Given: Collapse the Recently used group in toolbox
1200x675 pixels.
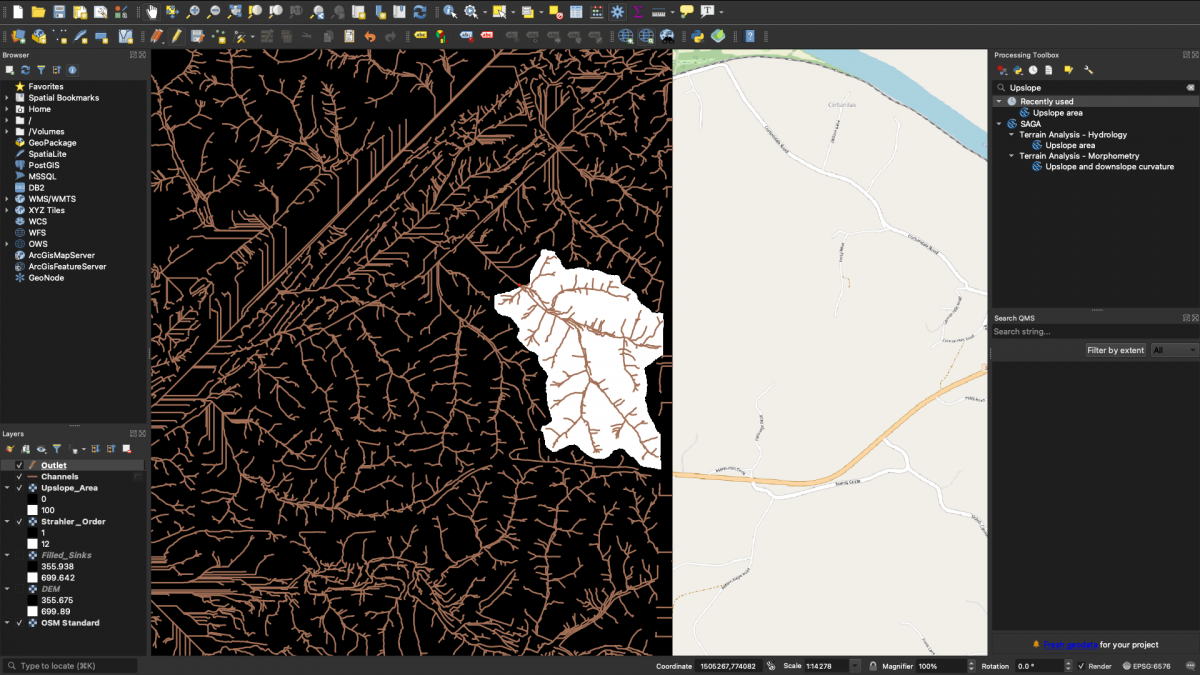Looking at the screenshot, I should [999, 101].
